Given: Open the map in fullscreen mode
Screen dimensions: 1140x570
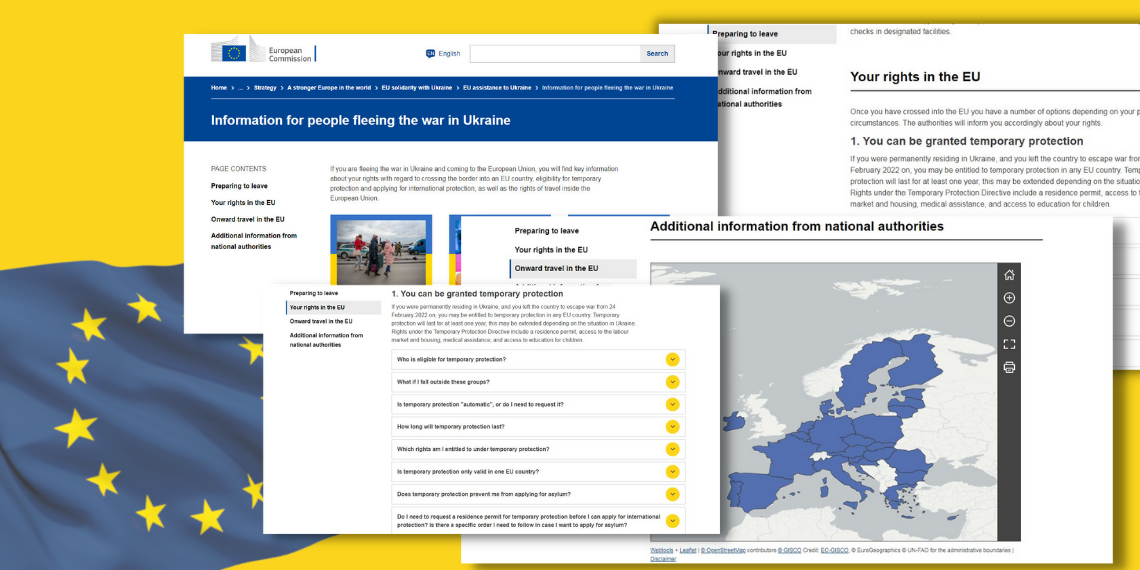Looking at the screenshot, I should point(1009,344).
